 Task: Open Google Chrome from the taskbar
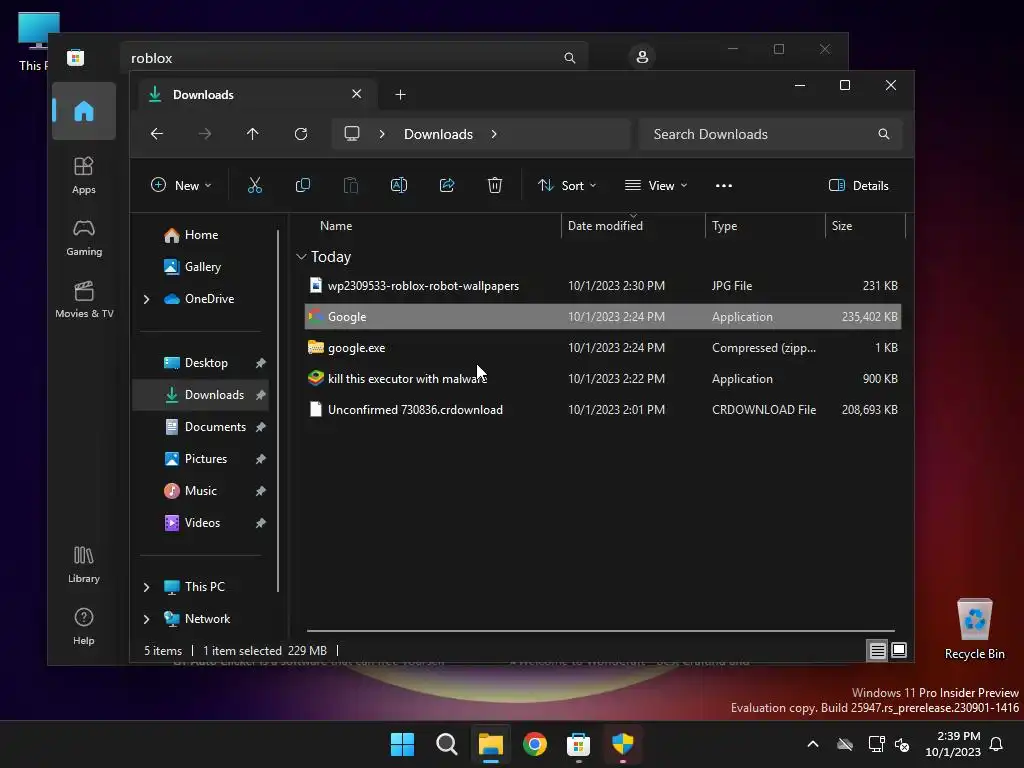tap(534, 744)
